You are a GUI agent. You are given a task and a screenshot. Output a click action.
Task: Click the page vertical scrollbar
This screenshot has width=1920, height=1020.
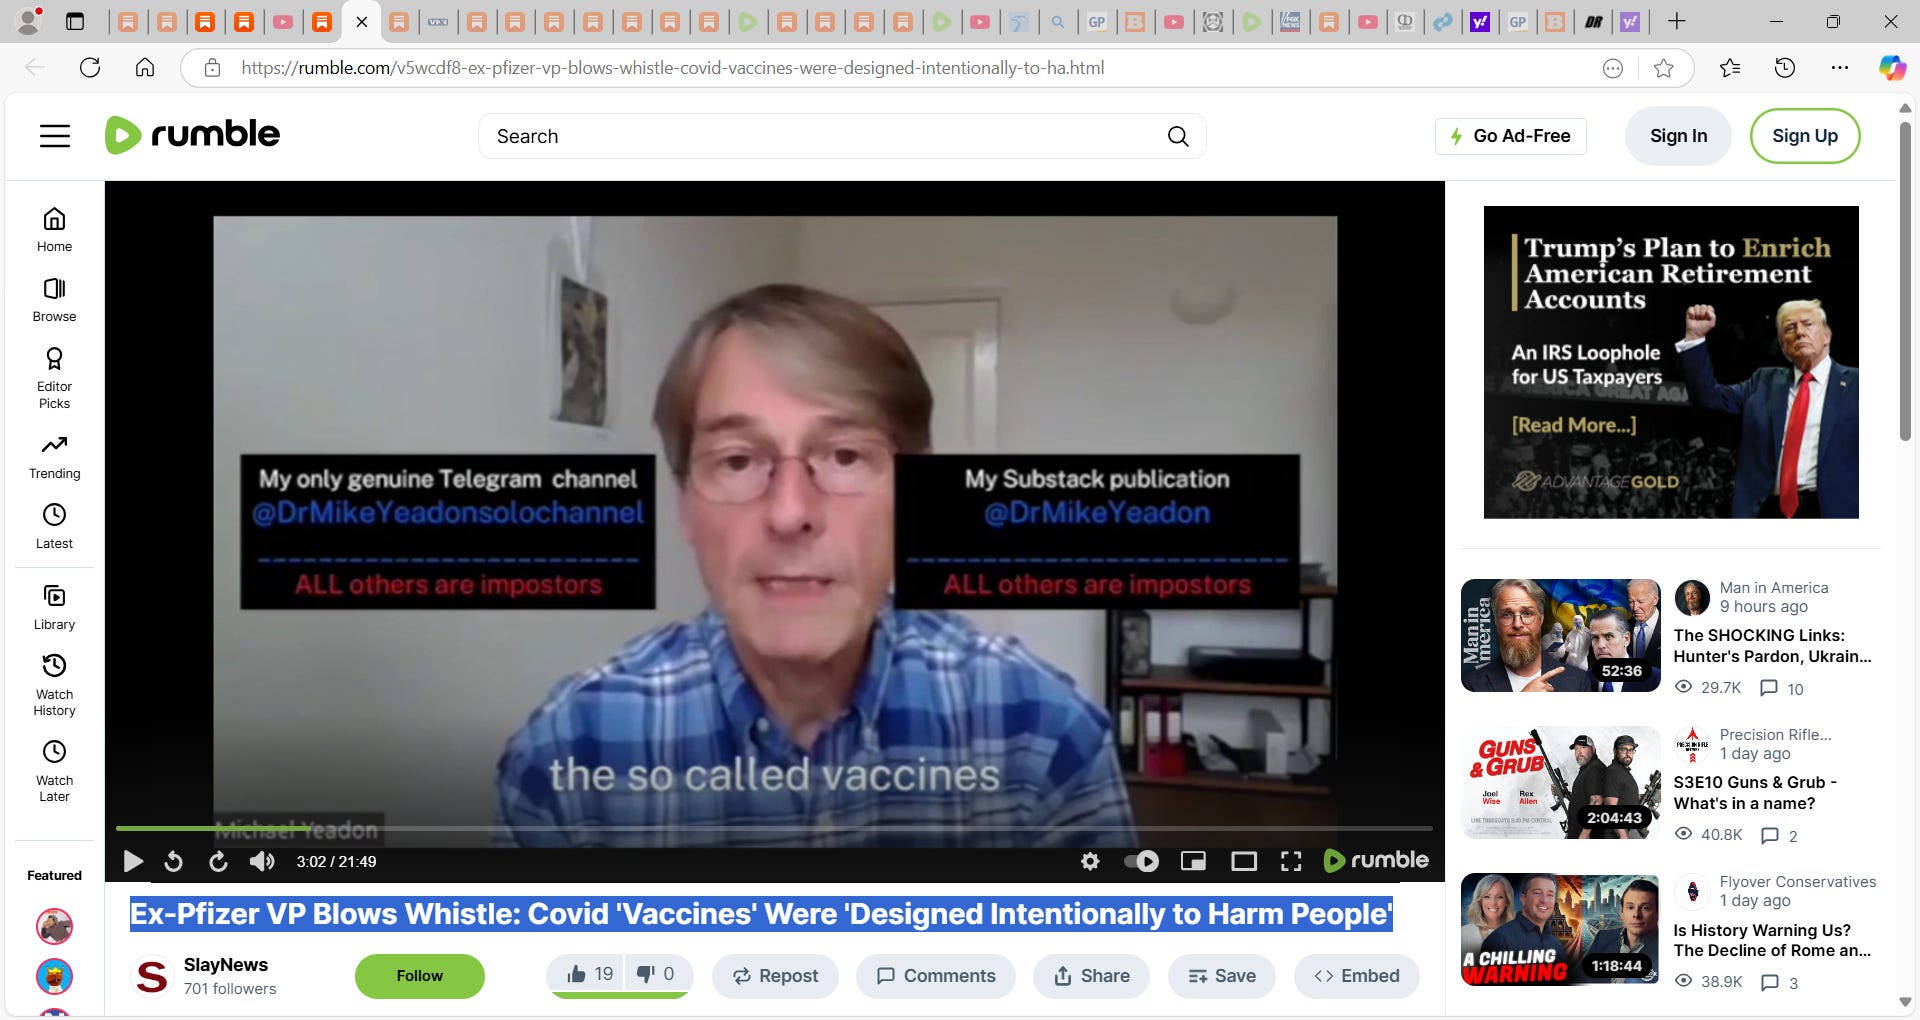click(x=1905, y=280)
